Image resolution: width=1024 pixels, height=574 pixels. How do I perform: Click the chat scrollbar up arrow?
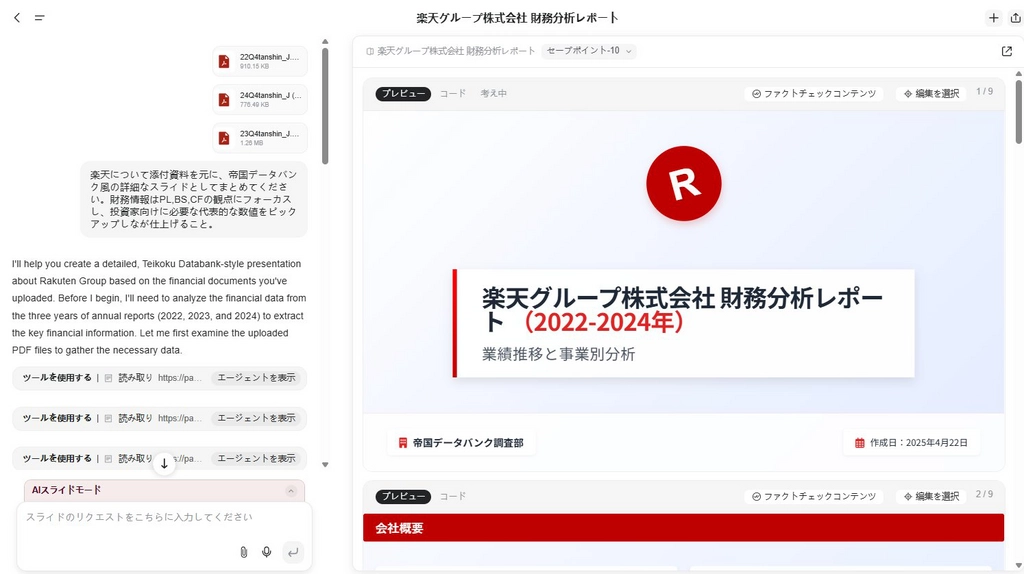(x=325, y=42)
